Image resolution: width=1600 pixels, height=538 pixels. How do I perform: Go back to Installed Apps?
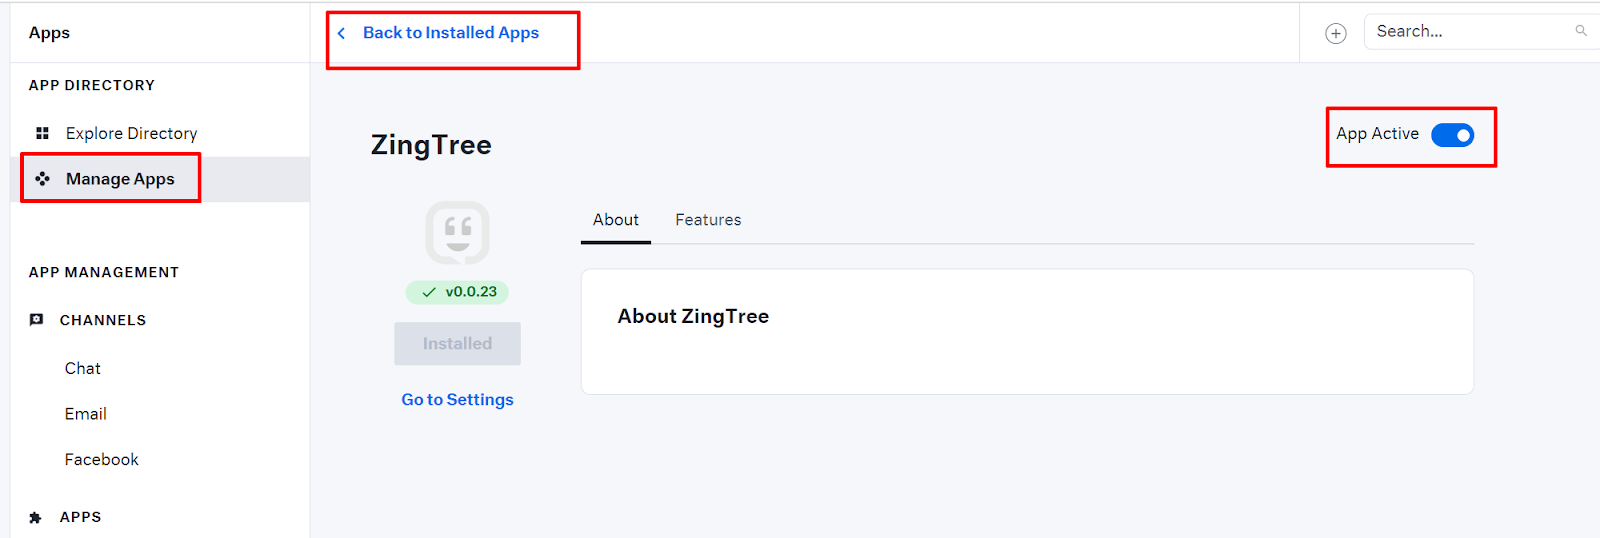point(451,33)
